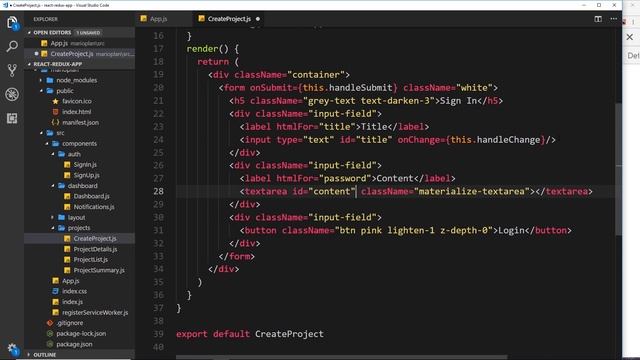Open the Manage gear icon
Viewport: 640px width, 360px height.
pyautogui.click(x=12, y=349)
